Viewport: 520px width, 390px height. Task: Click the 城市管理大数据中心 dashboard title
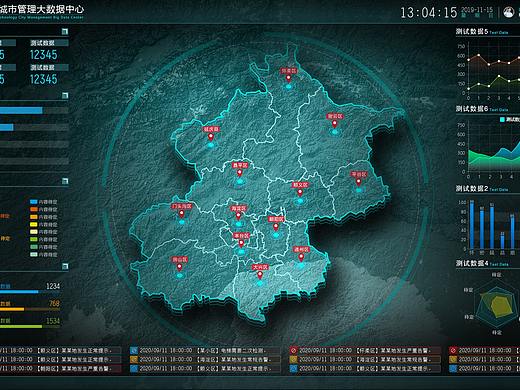point(42,9)
